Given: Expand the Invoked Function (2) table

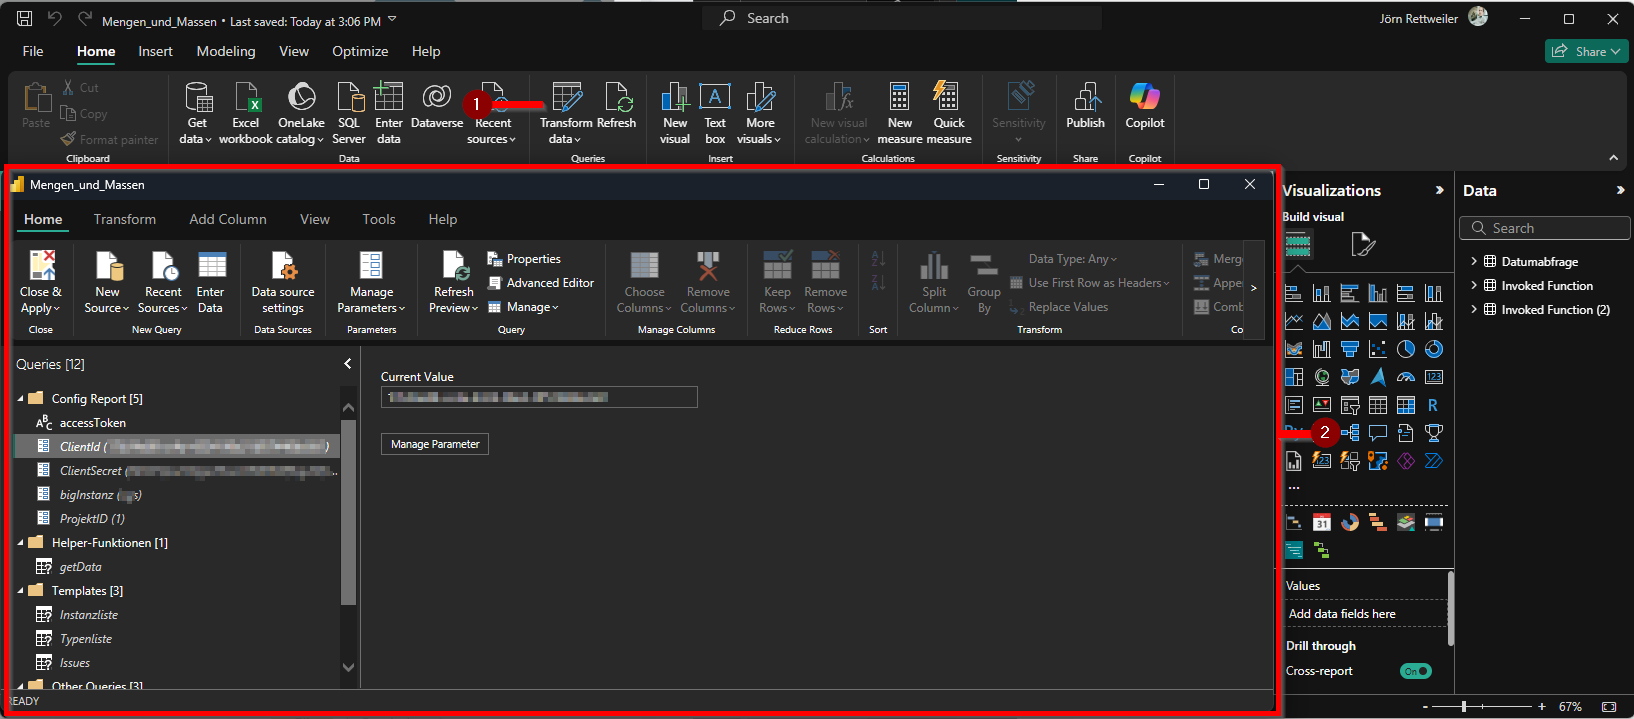Looking at the screenshot, I should tap(1474, 310).
